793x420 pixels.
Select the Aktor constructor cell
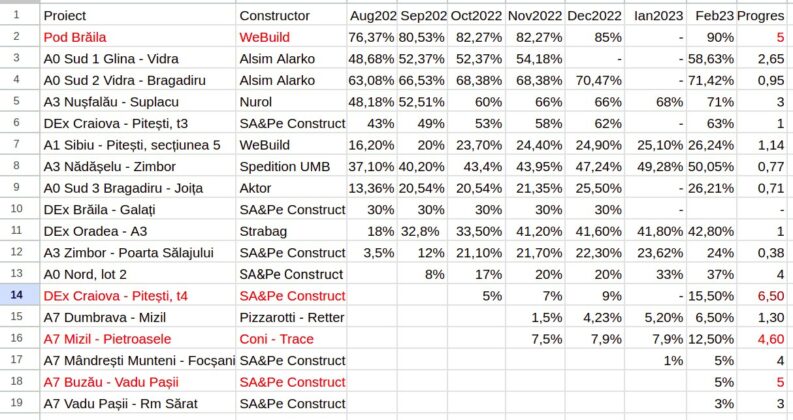[x=291, y=187]
